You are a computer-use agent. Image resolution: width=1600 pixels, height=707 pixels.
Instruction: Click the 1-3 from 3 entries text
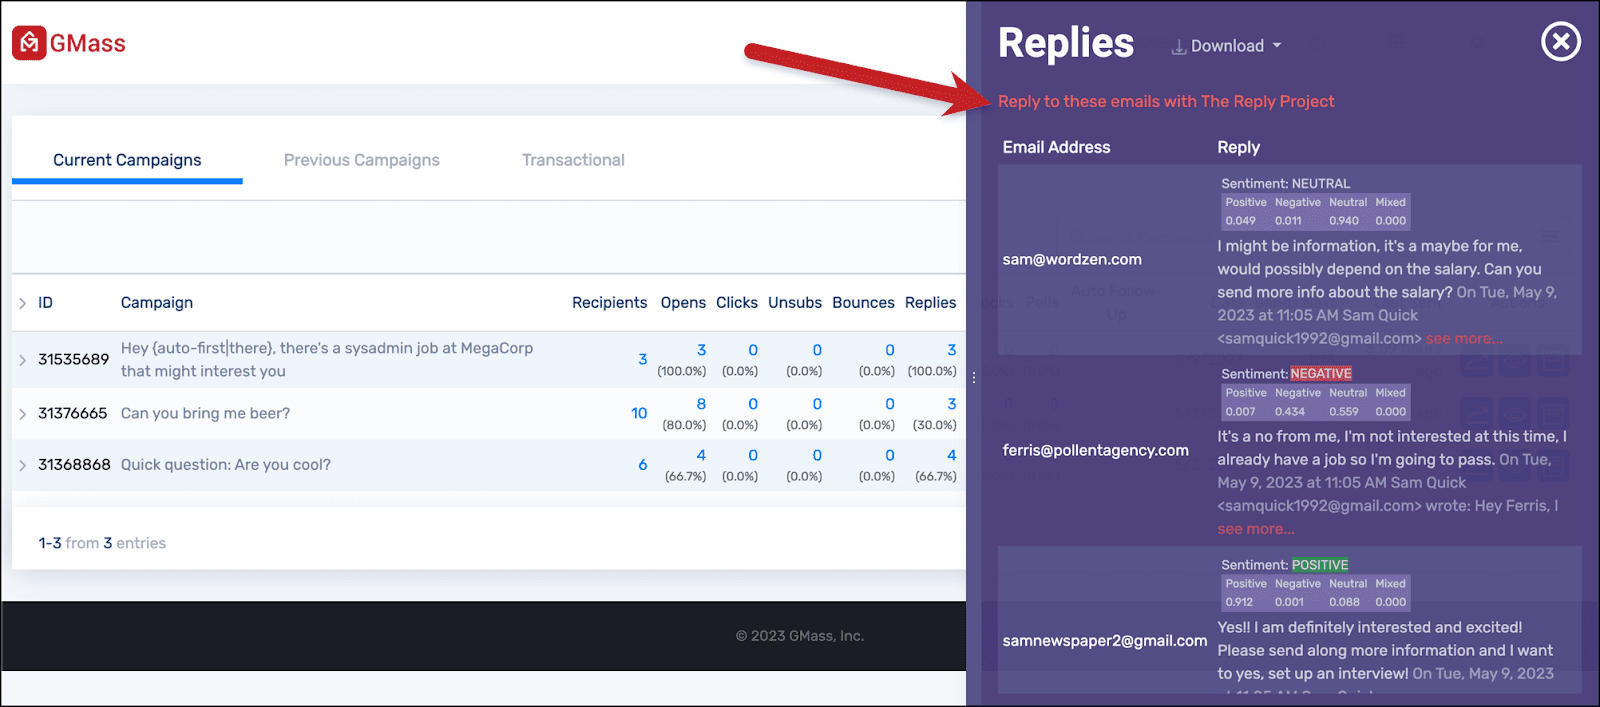click(102, 543)
